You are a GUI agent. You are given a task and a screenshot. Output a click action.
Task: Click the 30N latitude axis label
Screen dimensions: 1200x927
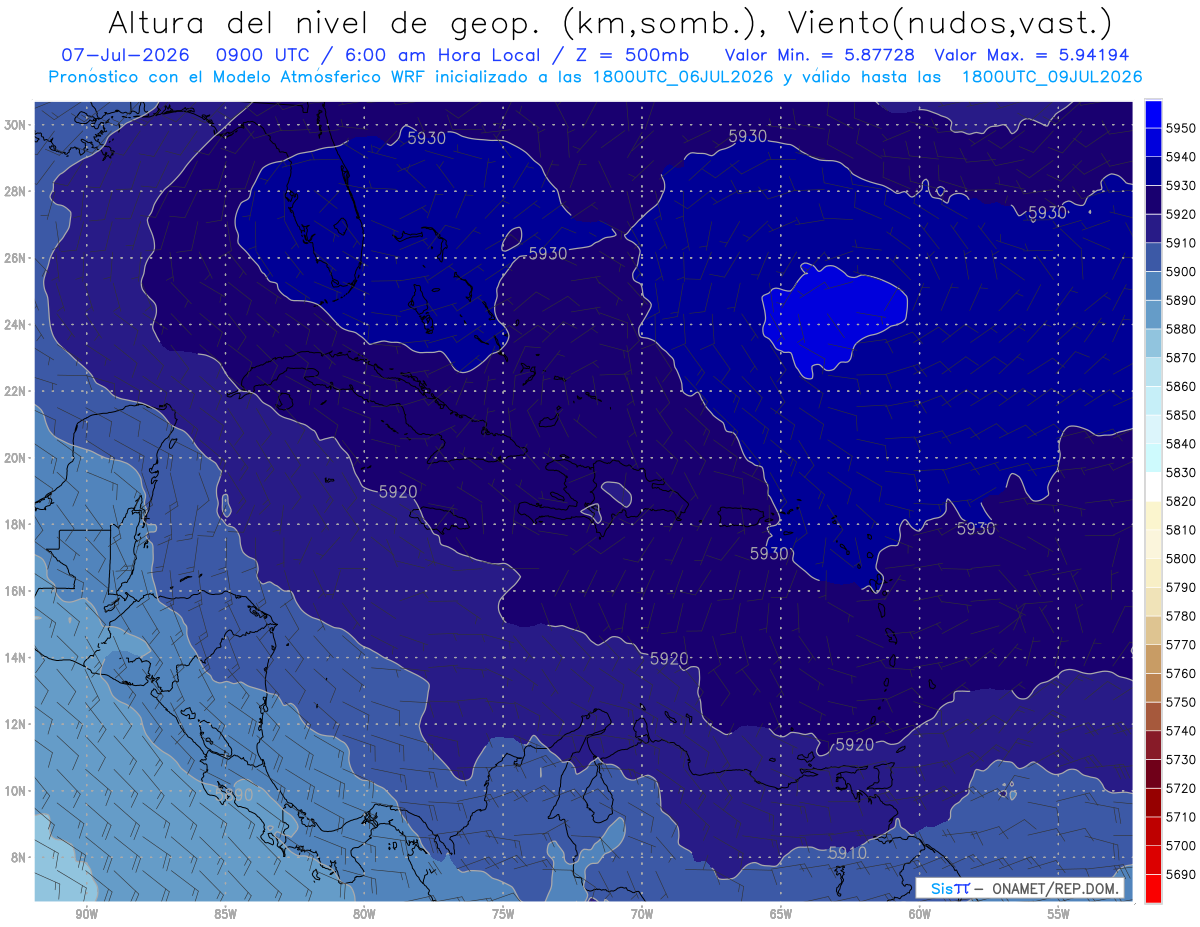click(x=16, y=124)
